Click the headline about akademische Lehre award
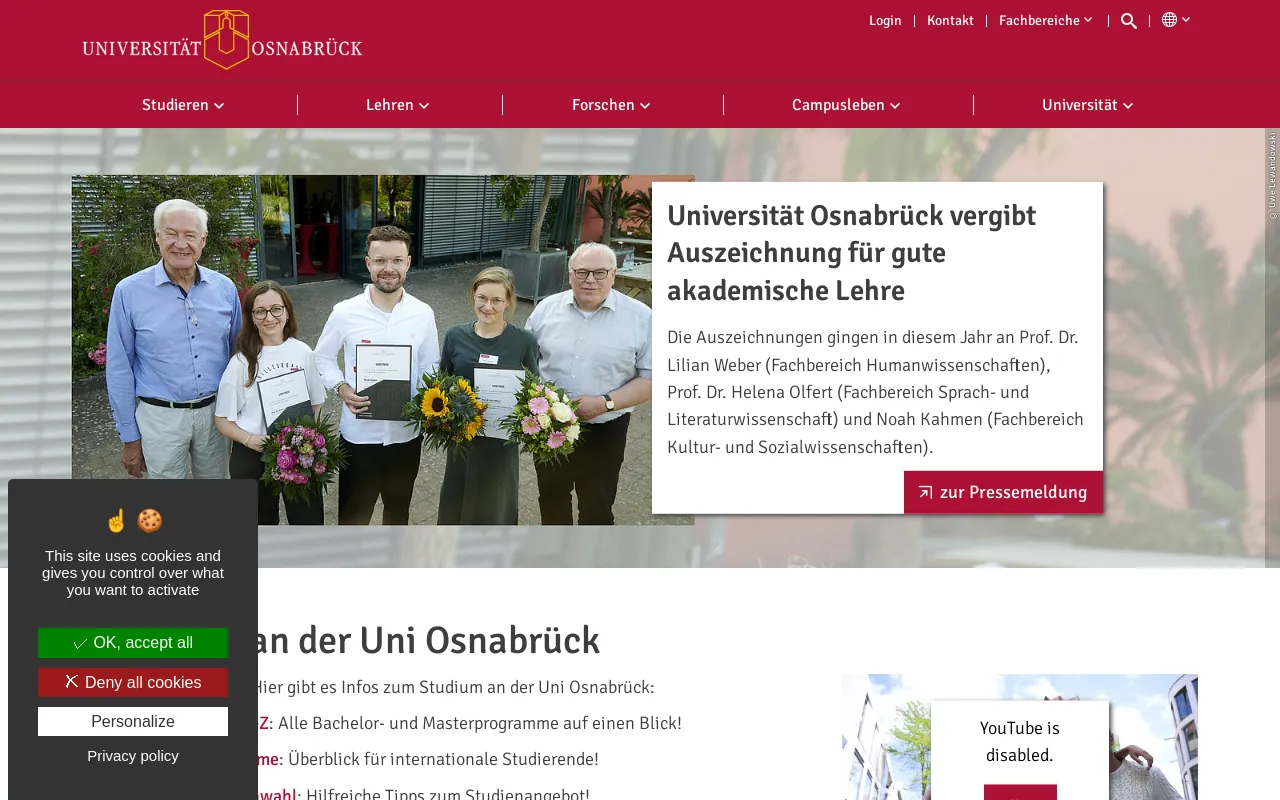The width and height of the screenshot is (1280, 800). click(851, 253)
